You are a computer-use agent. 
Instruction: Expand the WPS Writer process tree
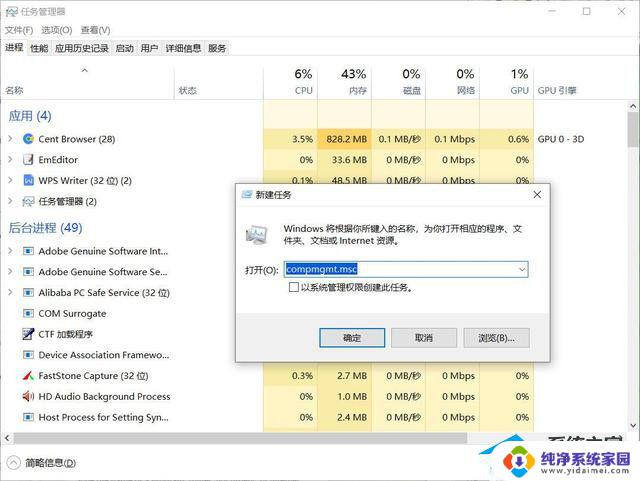coord(10,181)
